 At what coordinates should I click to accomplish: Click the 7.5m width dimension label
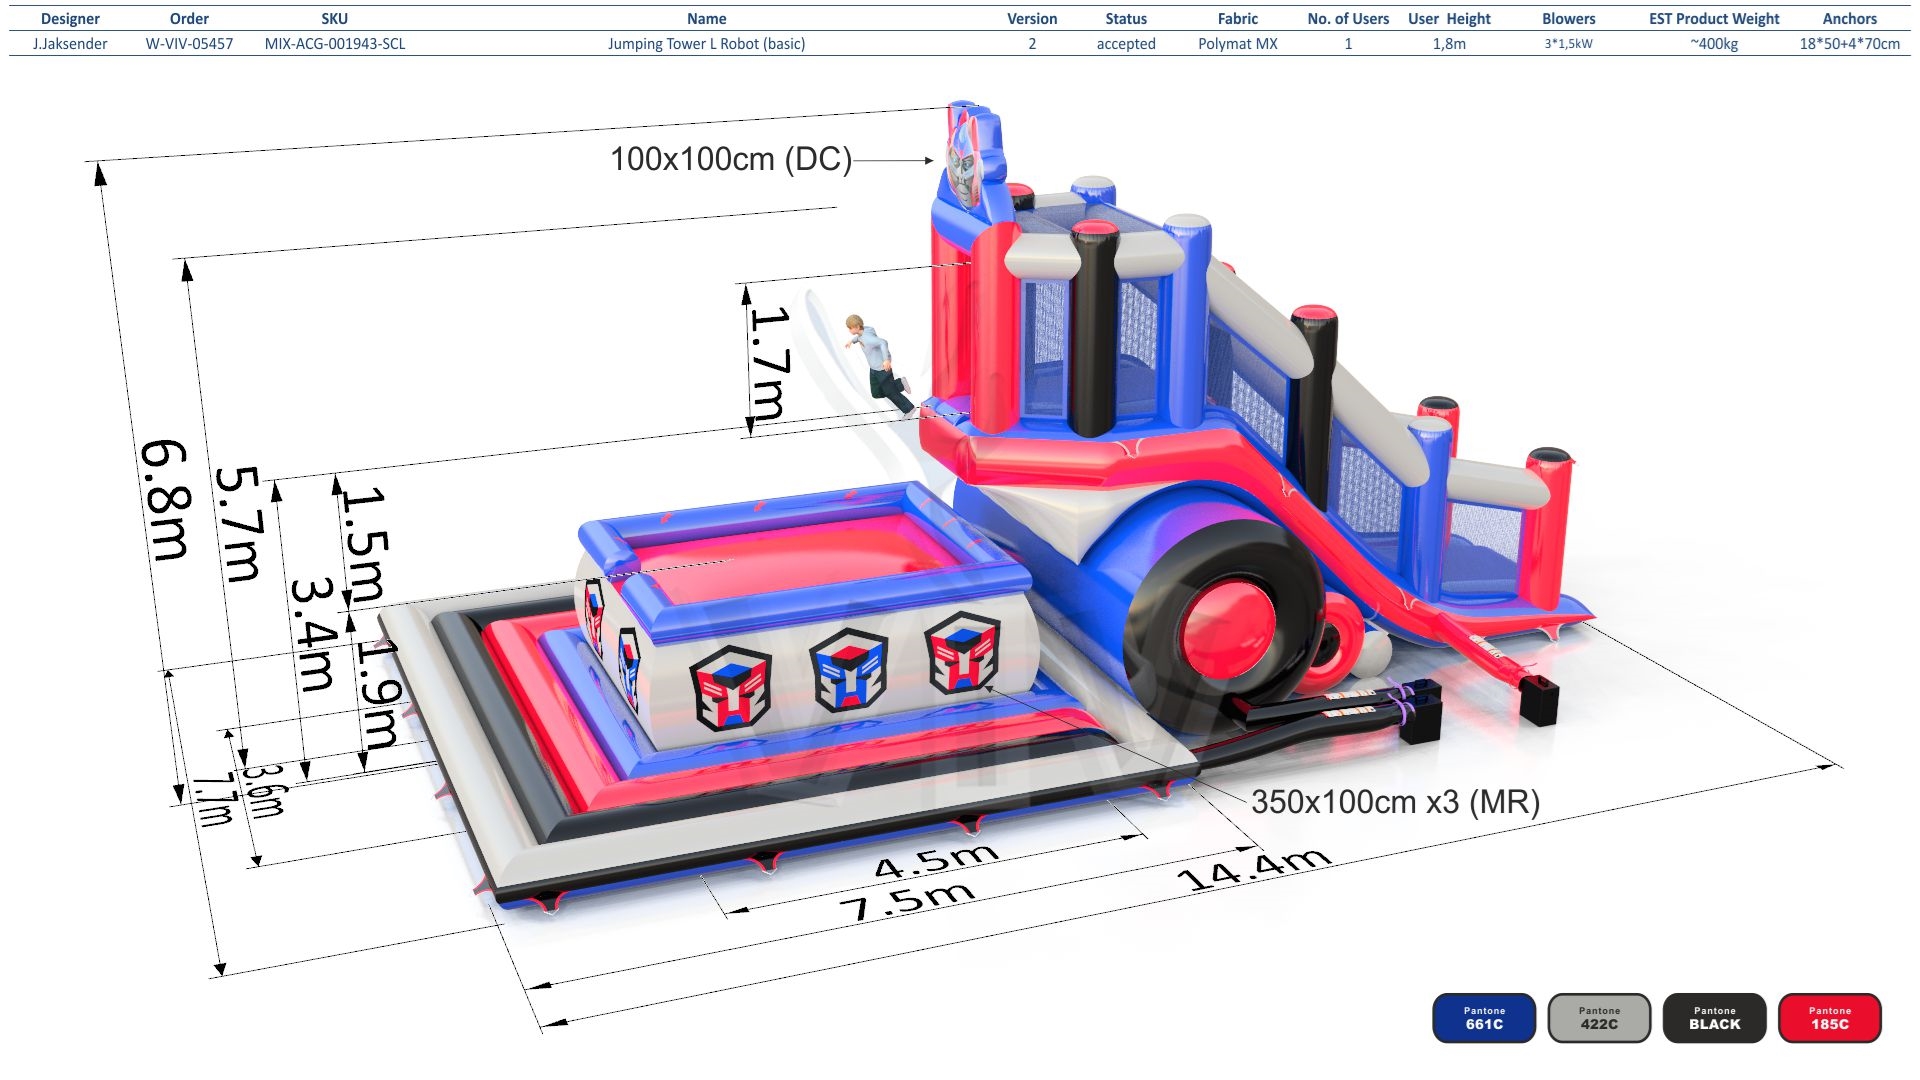pyautogui.click(x=907, y=903)
